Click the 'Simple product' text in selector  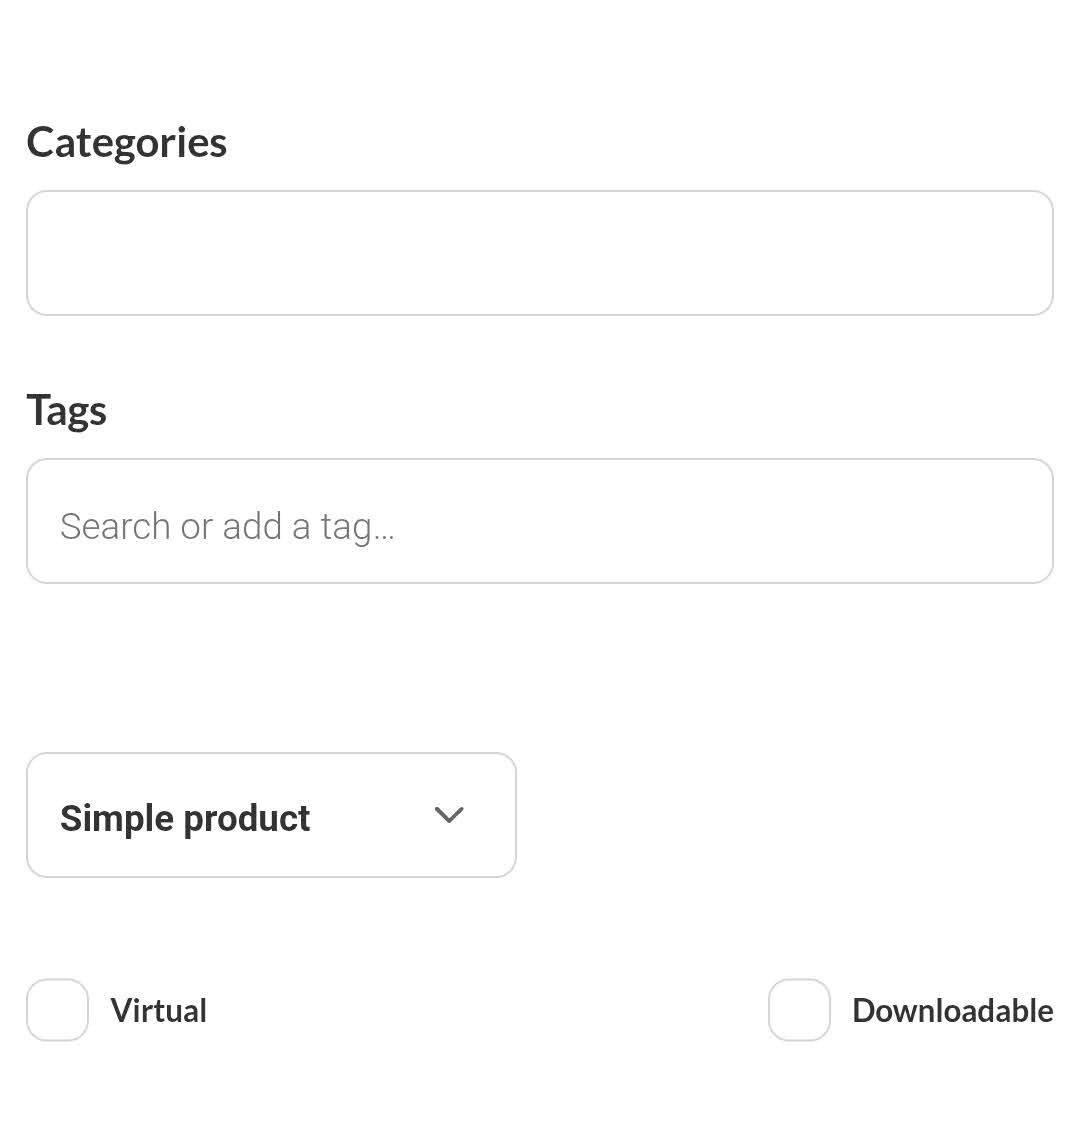185,818
